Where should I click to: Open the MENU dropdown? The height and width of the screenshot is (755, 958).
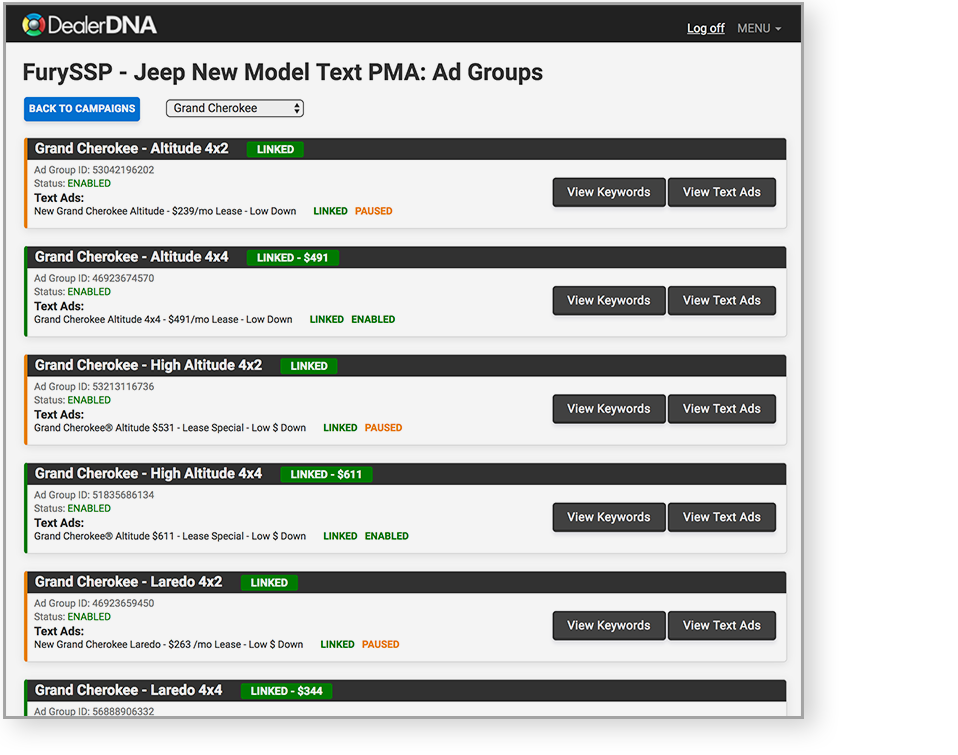click(x=759, y=28)
